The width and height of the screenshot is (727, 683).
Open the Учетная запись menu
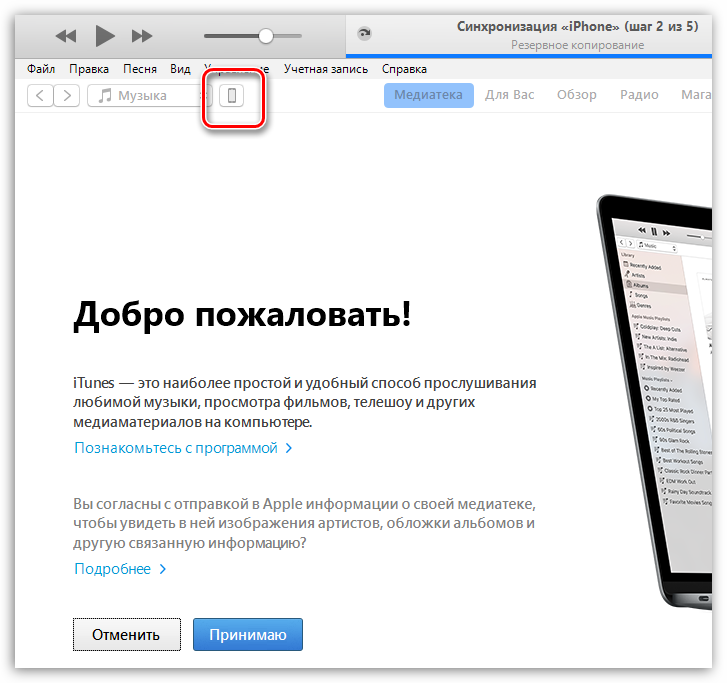pos(326,69)
